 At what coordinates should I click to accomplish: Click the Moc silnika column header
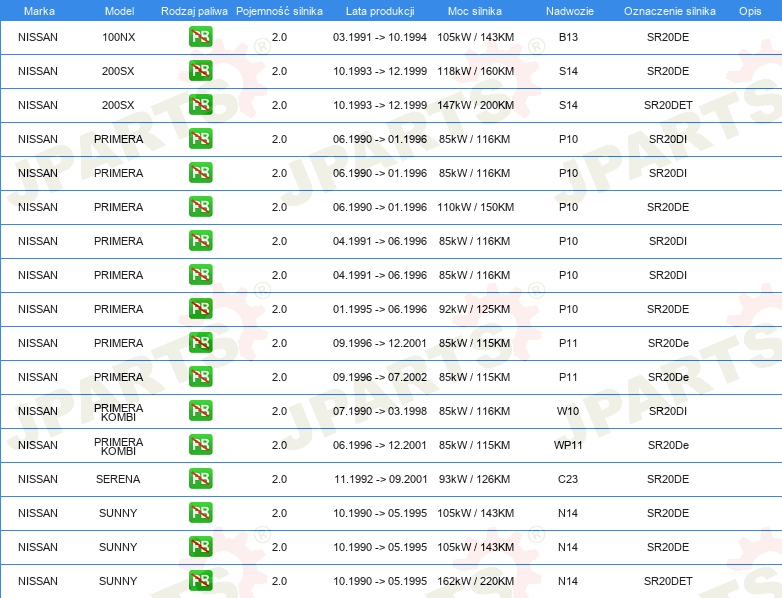475,11
